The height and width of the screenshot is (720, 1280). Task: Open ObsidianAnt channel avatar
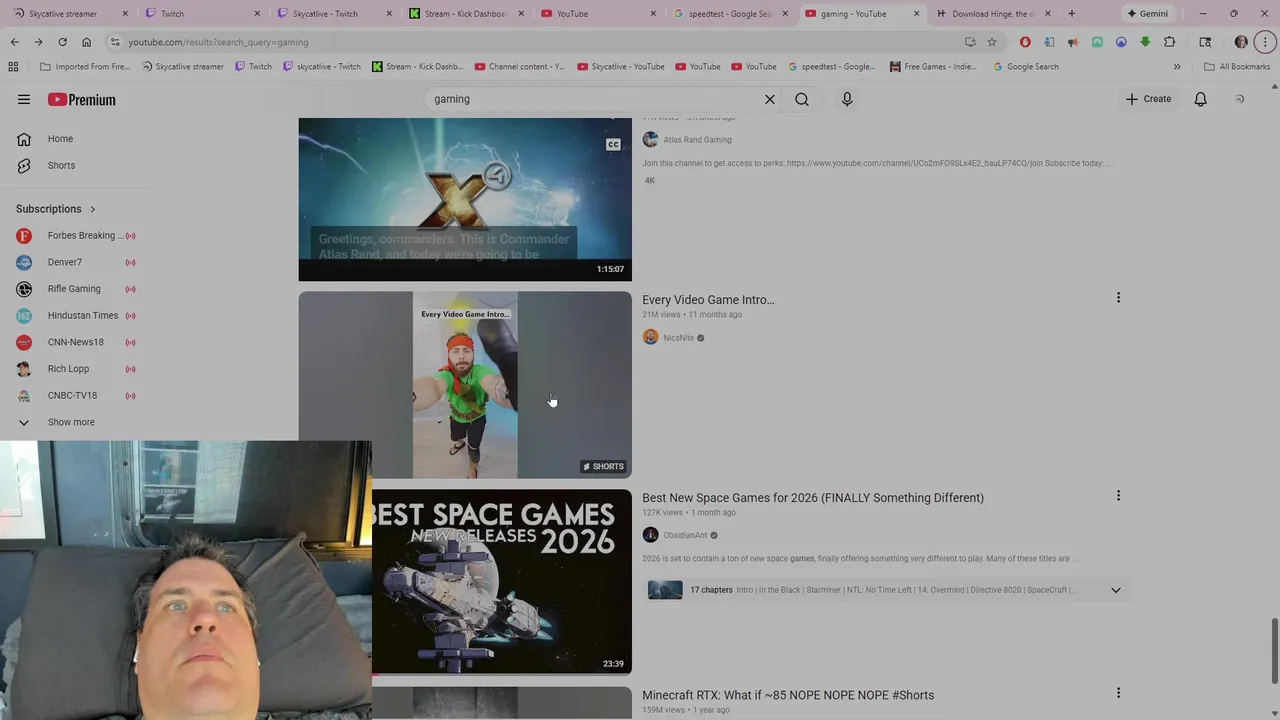tap(650, 535)
